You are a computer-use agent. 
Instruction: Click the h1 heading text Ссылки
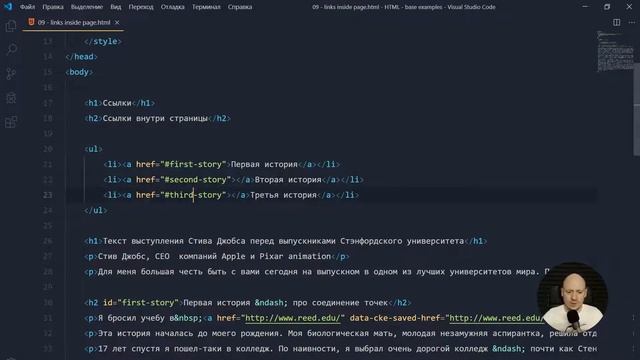tap(117, 103)
